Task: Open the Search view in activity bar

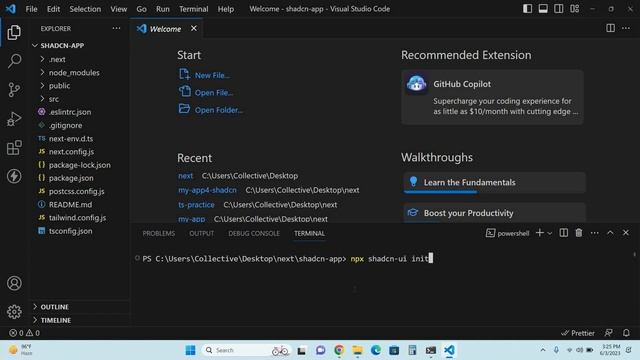Action: (x=14, y=61)
